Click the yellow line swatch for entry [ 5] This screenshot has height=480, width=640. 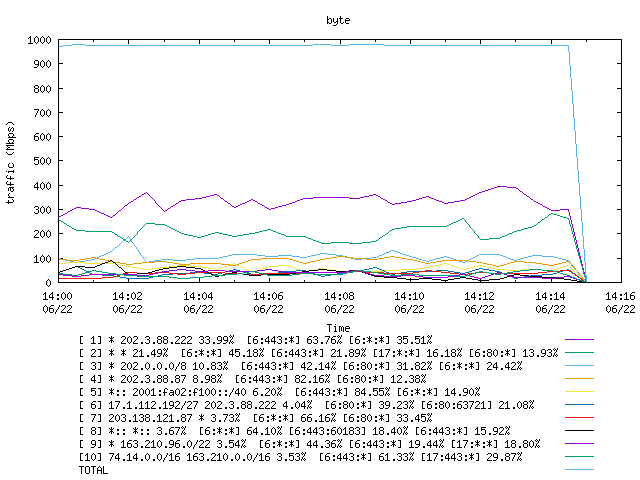[580, 392]
